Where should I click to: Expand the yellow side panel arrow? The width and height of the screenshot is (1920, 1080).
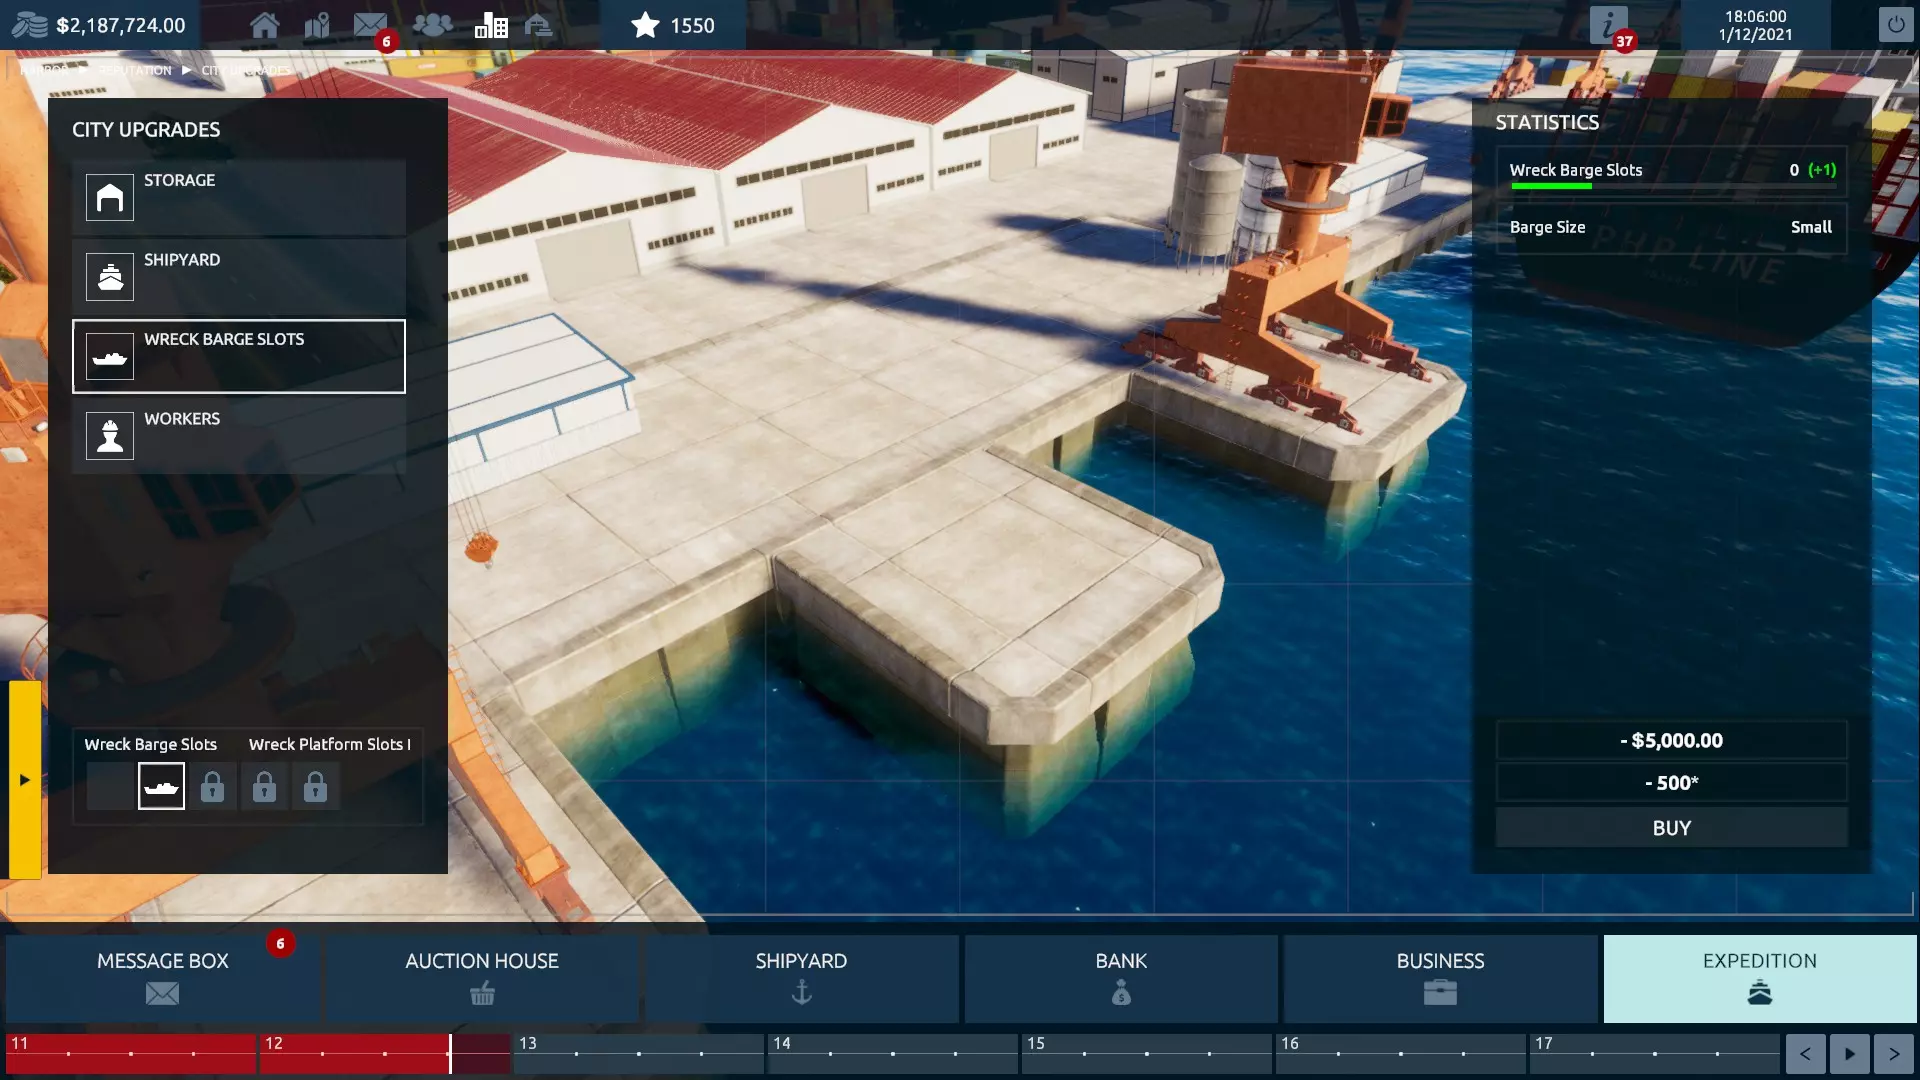(x=25, y=779)
